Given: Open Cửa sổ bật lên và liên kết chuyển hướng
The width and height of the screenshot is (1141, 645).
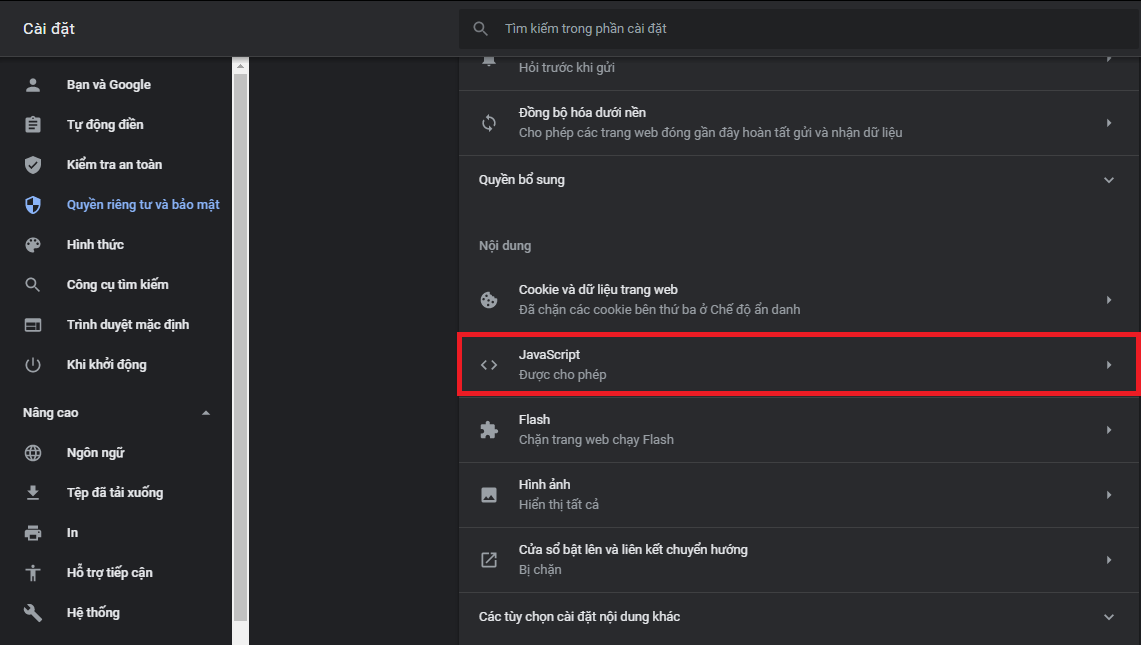Looking at the screenshot, I should (799, 560).
